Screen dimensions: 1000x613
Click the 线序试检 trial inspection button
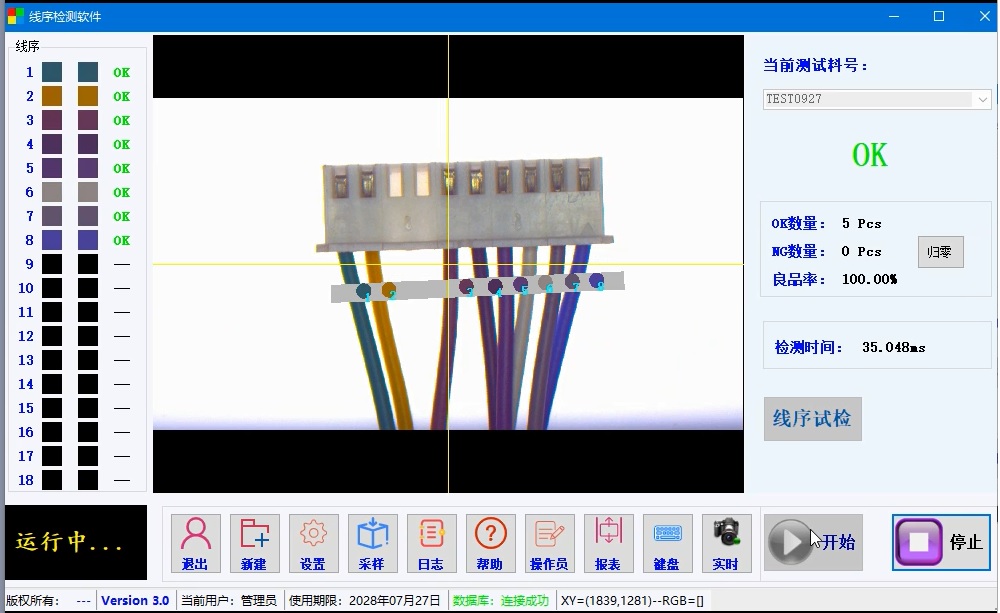point(812,419)
